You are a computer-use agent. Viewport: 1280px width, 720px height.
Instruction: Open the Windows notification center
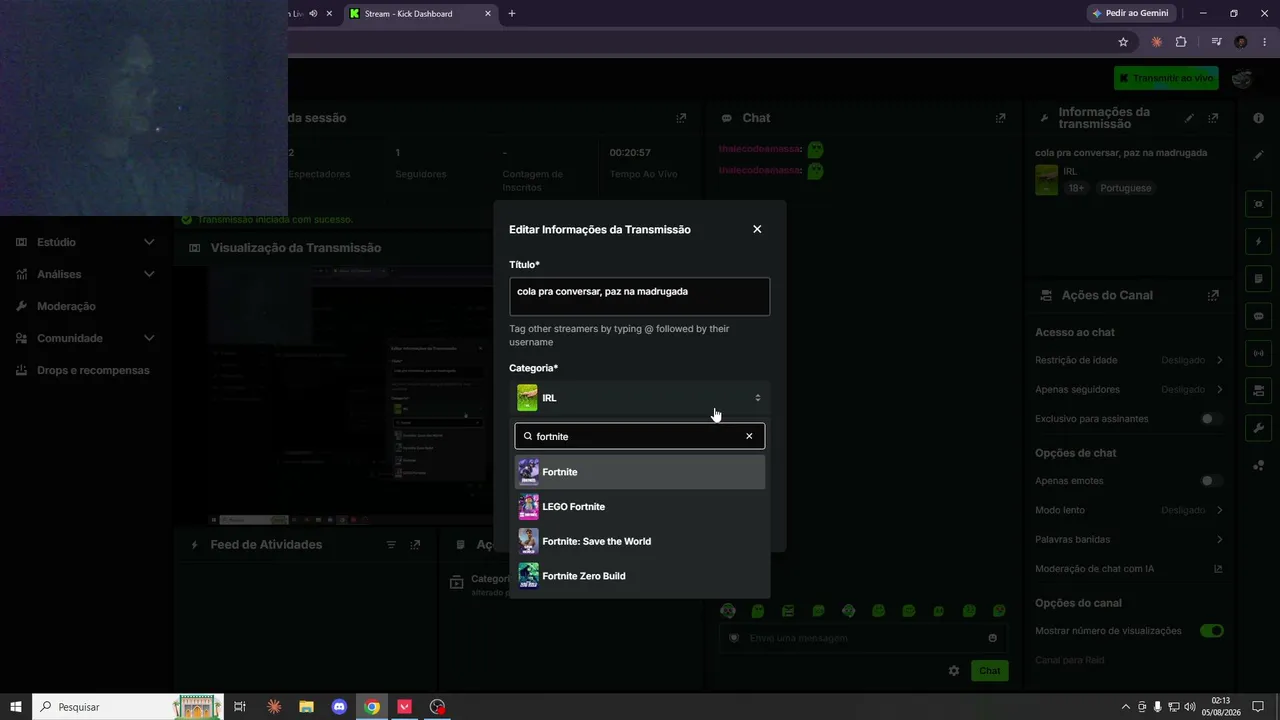(x=1258, y=707)
